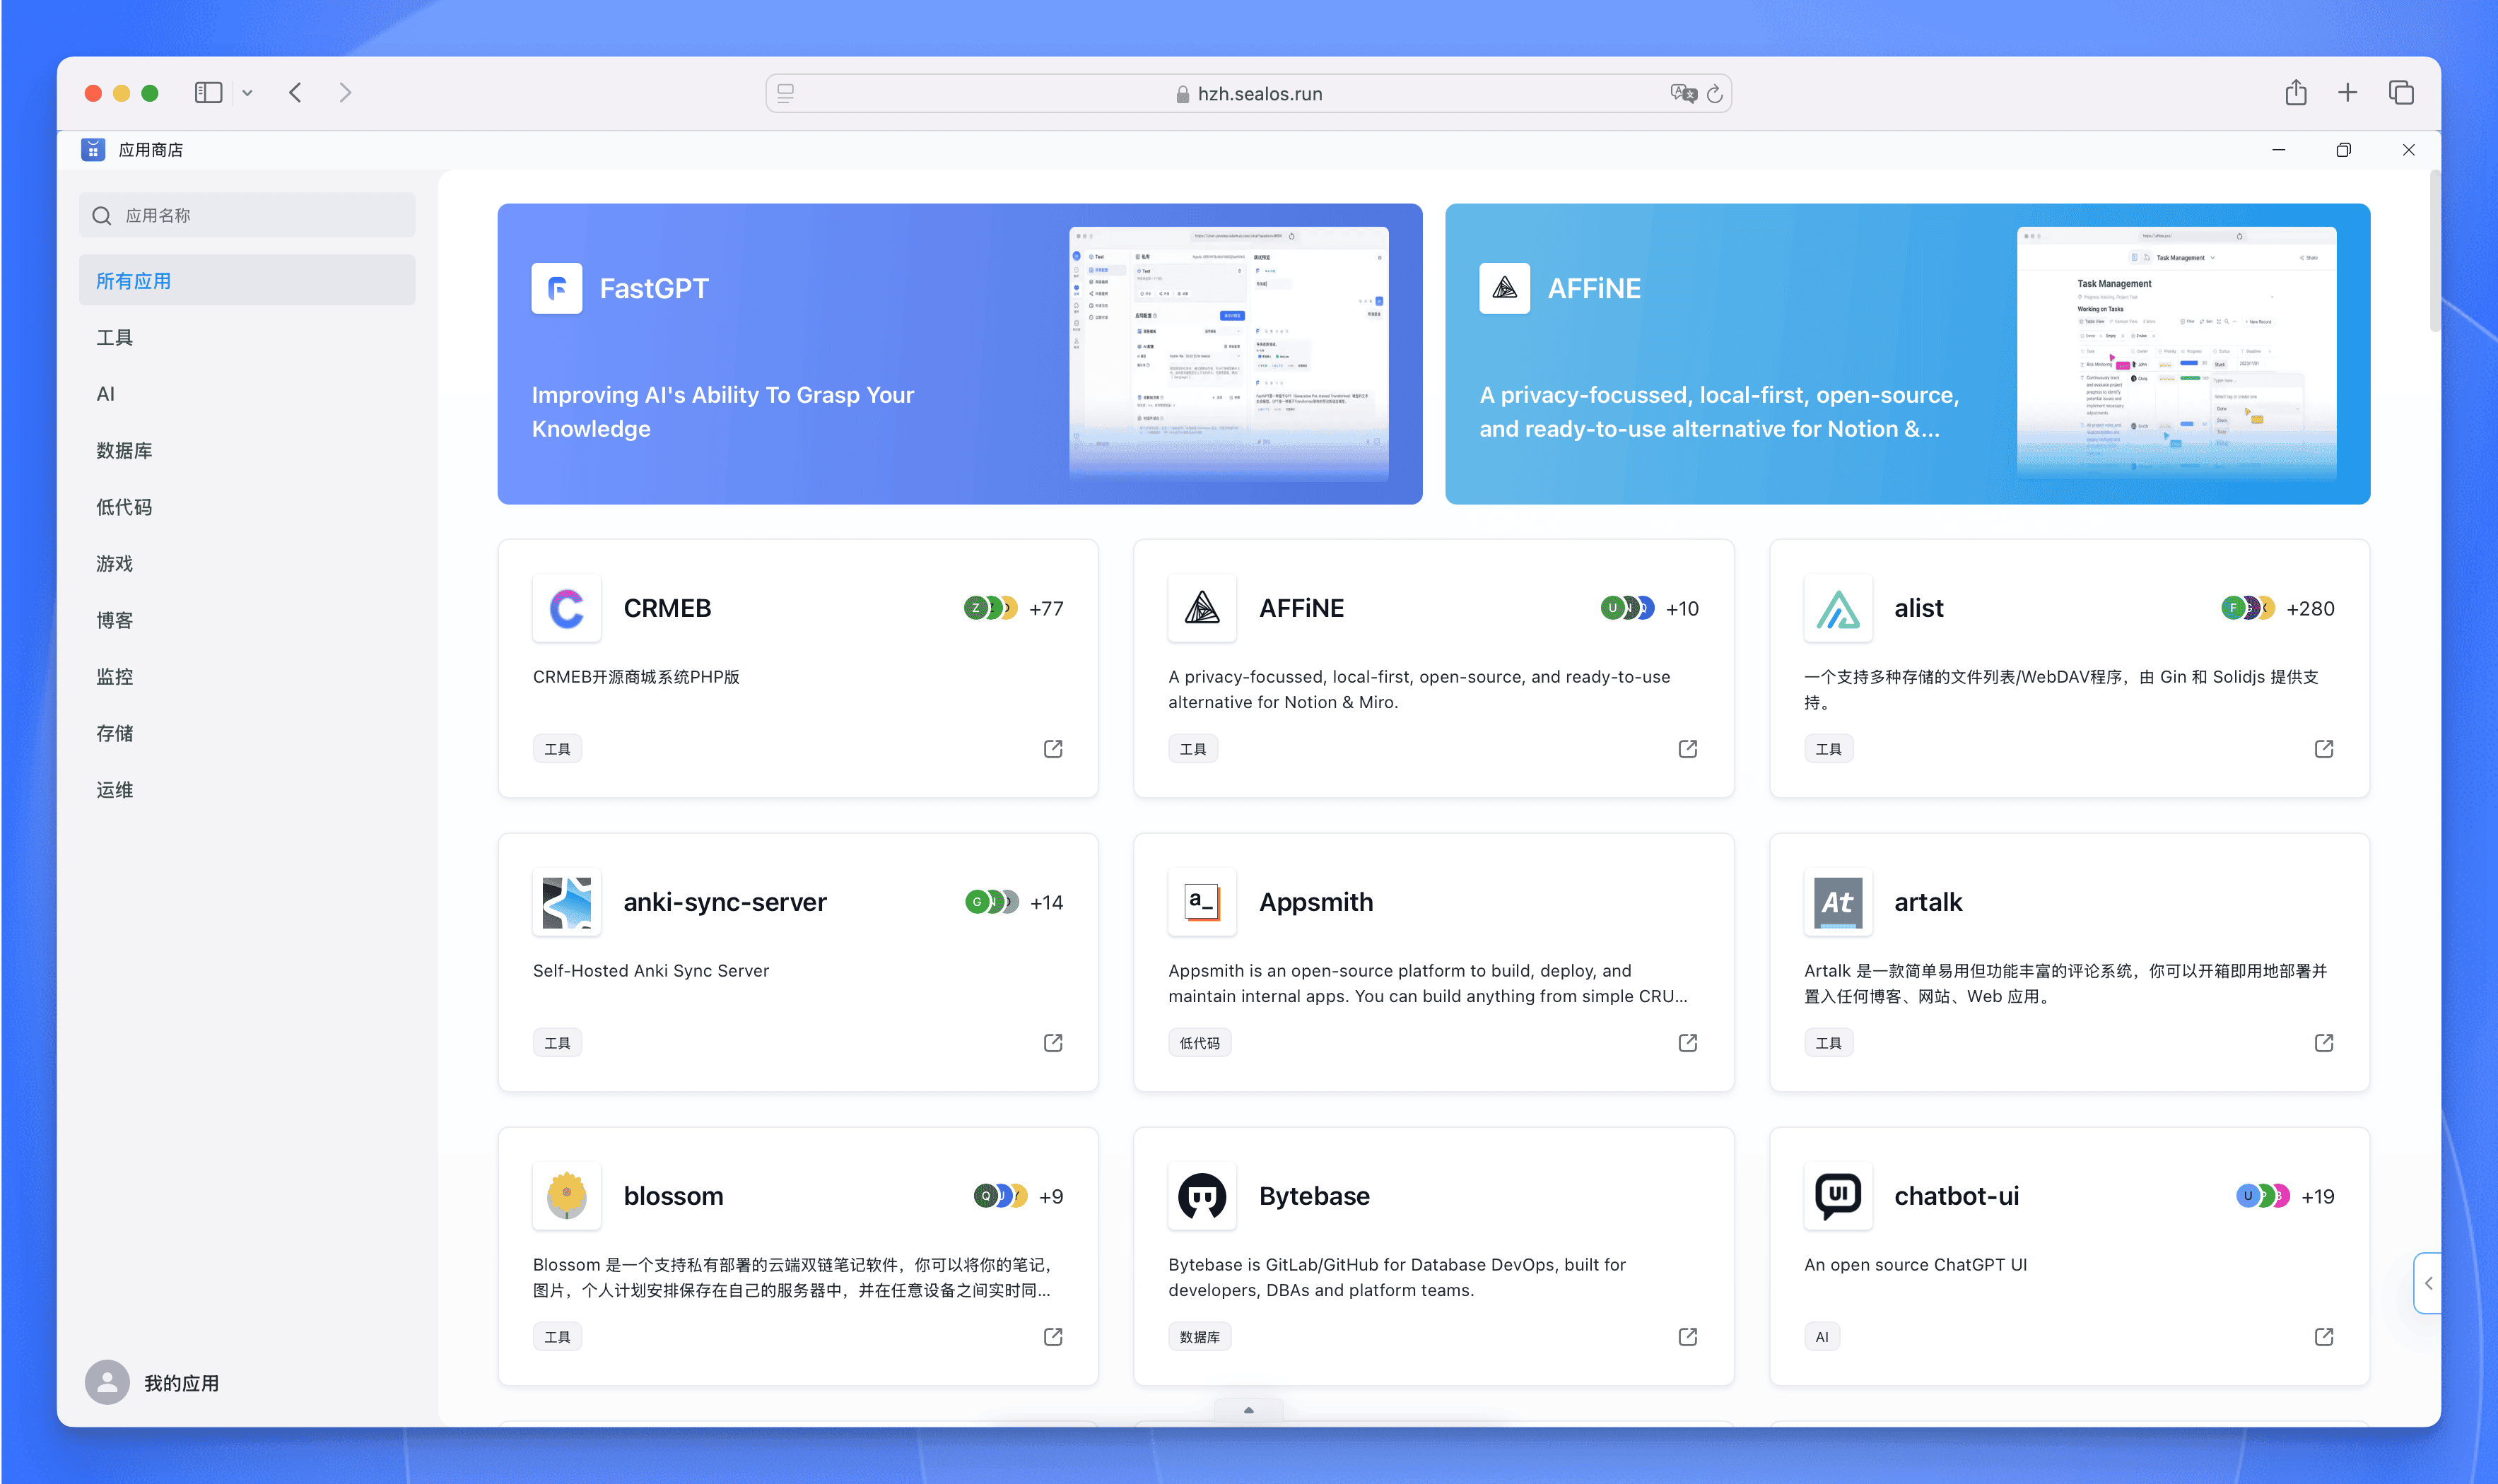Screen dimensions: 2498x1484
Task: Click external link icon on artalk card
Action: tap(2324, 1043)
